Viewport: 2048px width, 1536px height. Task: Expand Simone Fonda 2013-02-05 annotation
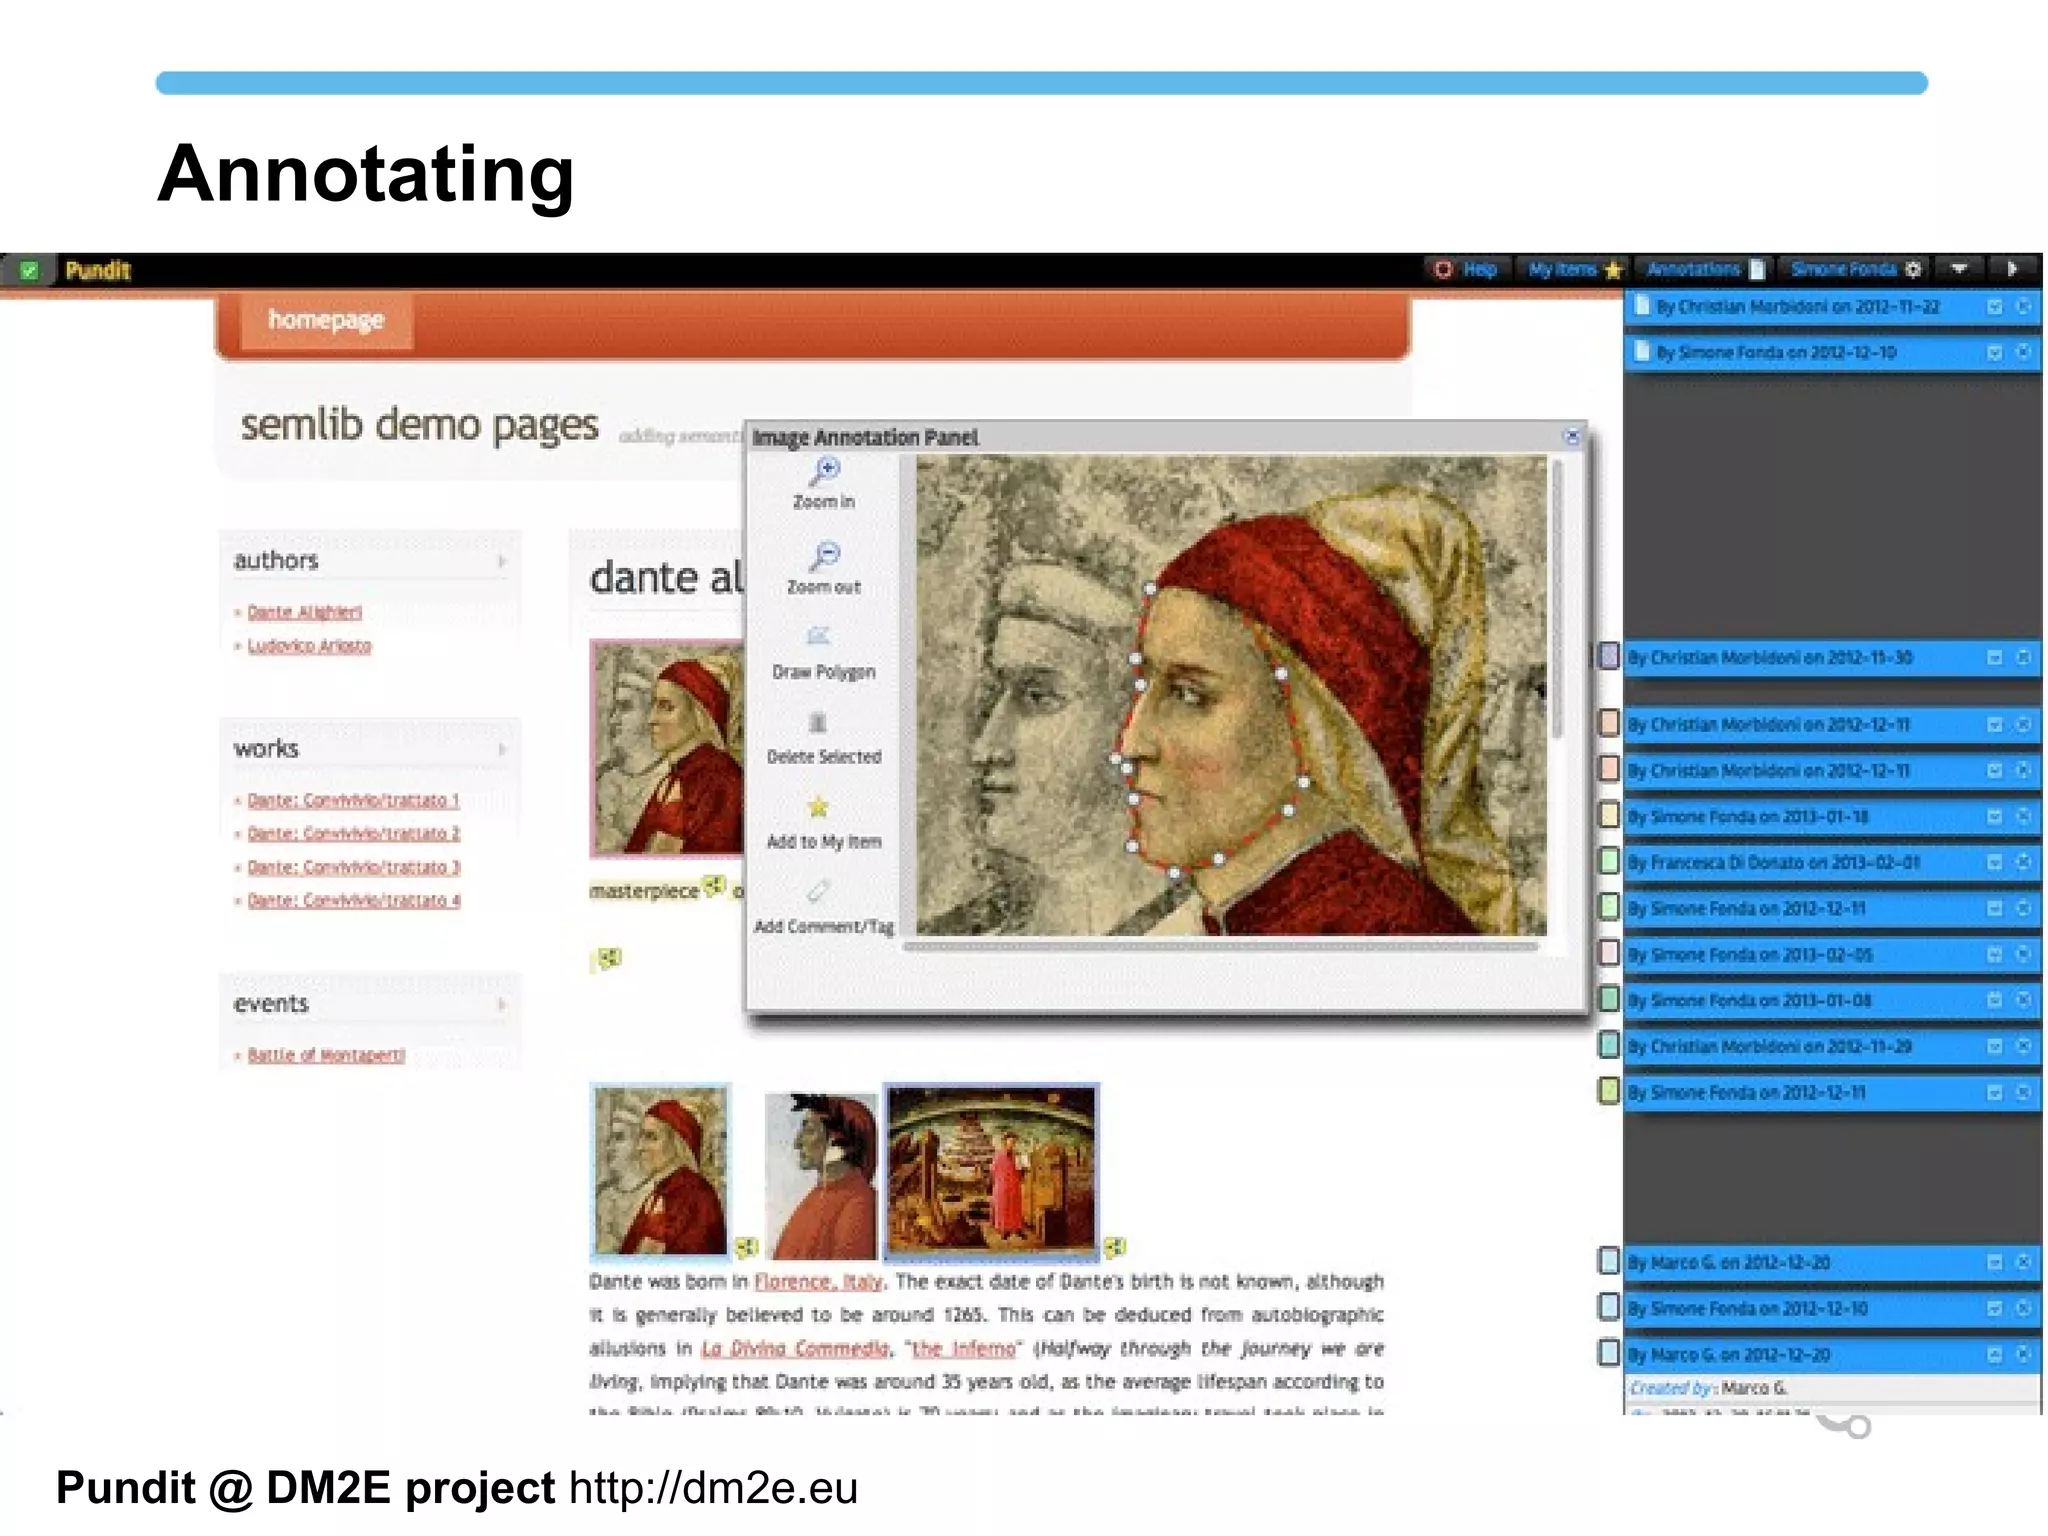1994,954
